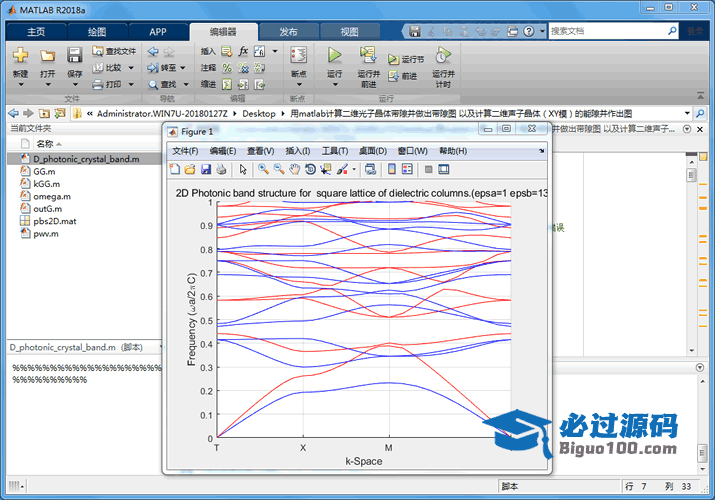Click Run and Time (运行并计时) icon
Screen dimensions: 715x500
pyautogui.click(x=443, y=55)
